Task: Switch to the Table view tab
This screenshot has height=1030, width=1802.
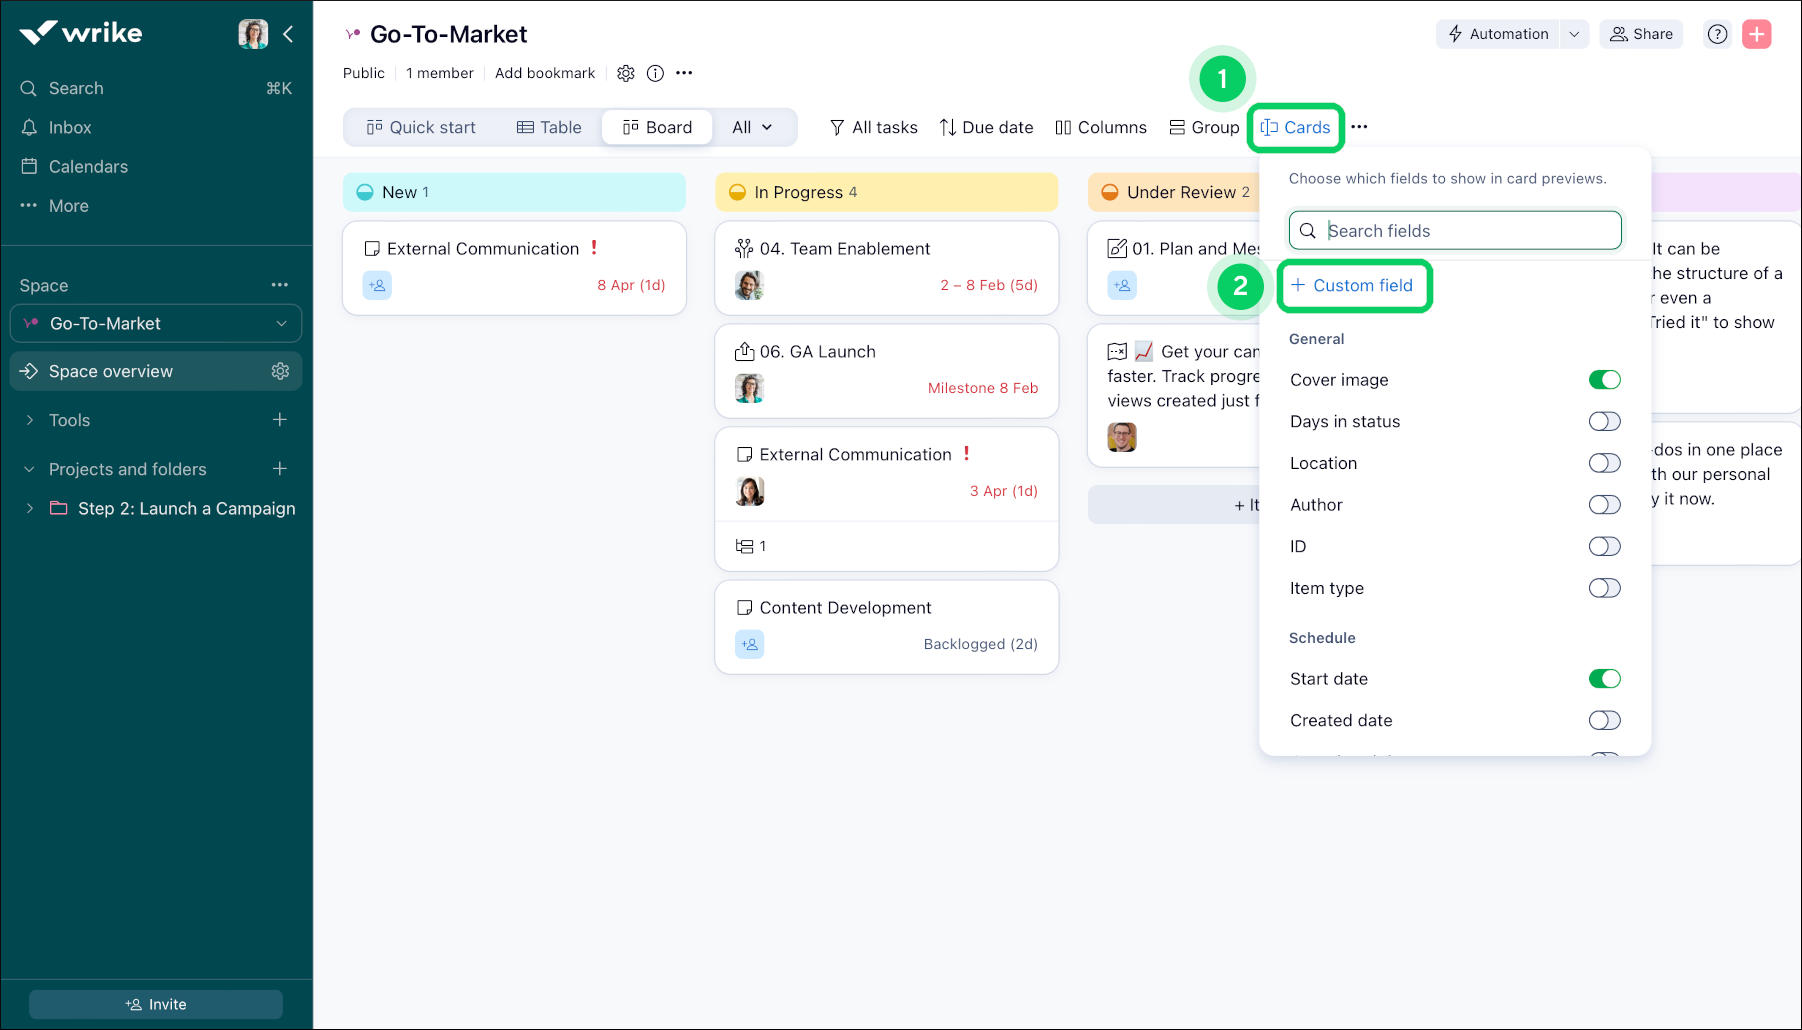Action: (549, 127)
